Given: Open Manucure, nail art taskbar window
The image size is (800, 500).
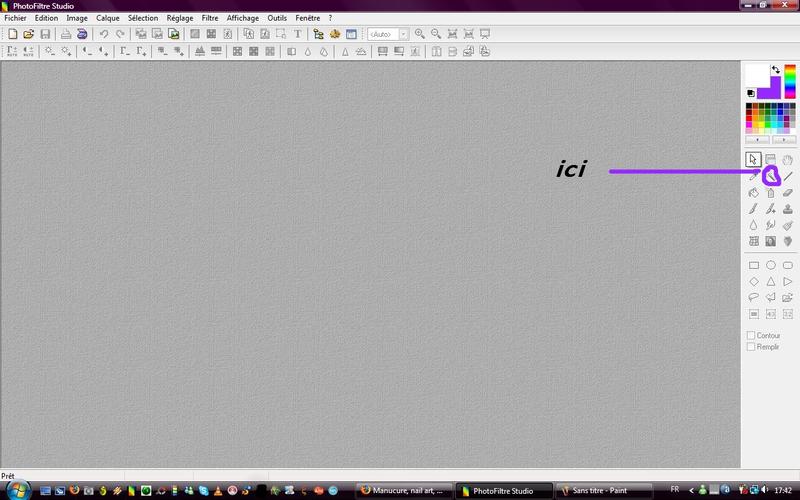Looking at the screenshot, I should click(406, 490).
